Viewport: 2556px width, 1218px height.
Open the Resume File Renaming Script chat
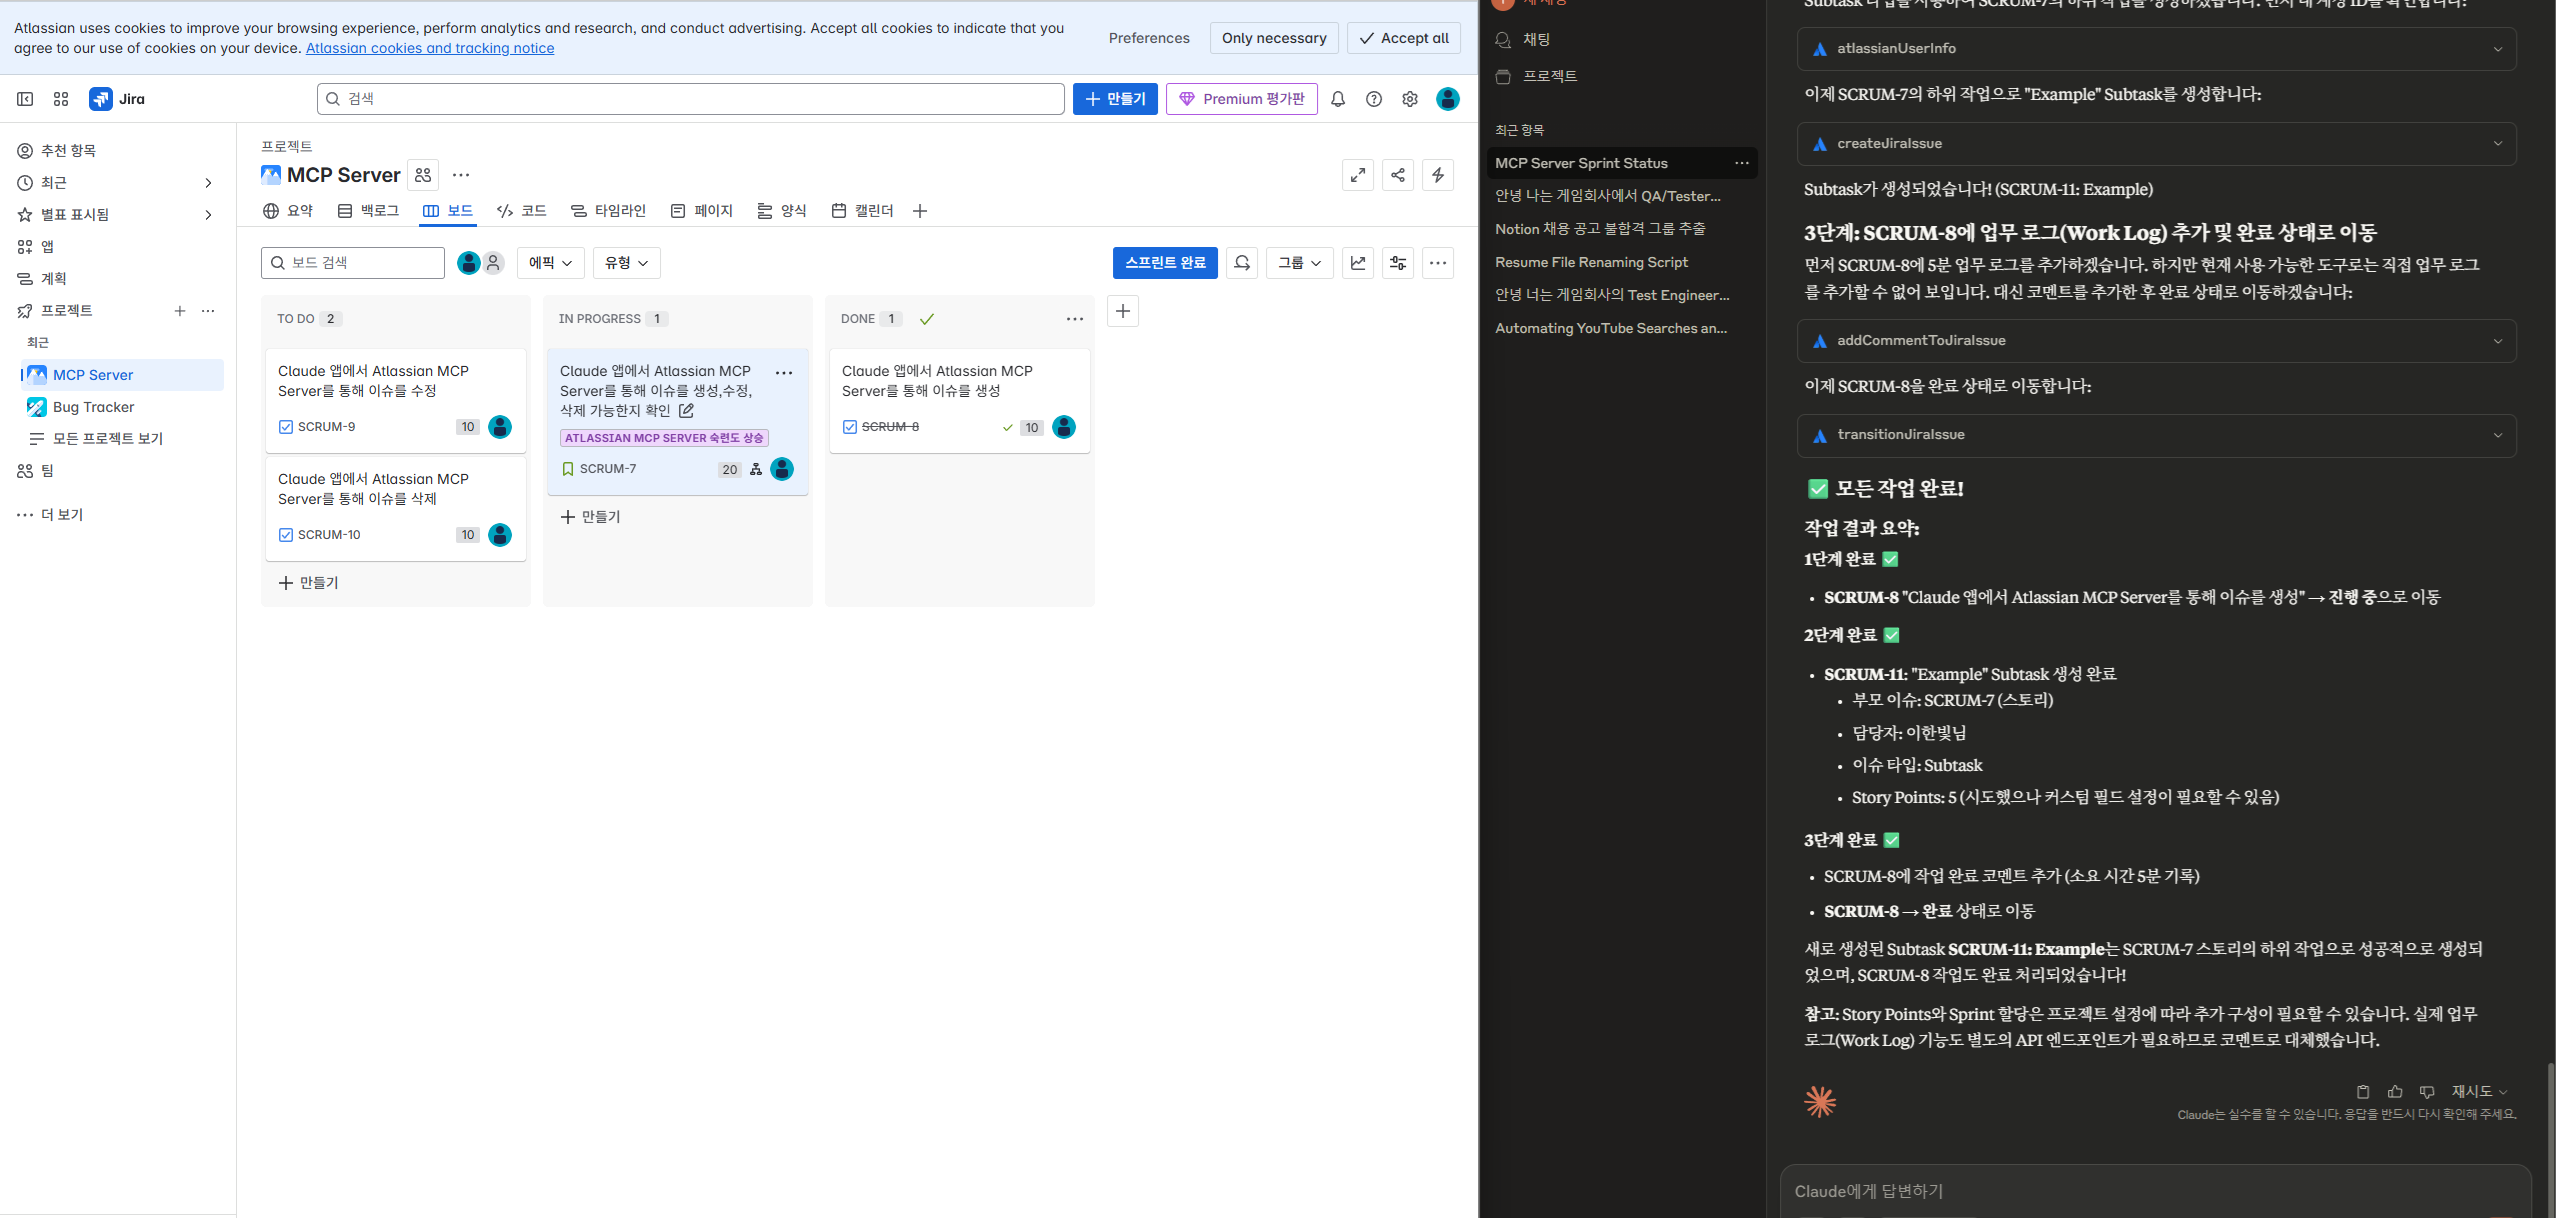pyautogui.click(x=1591, y=262)
